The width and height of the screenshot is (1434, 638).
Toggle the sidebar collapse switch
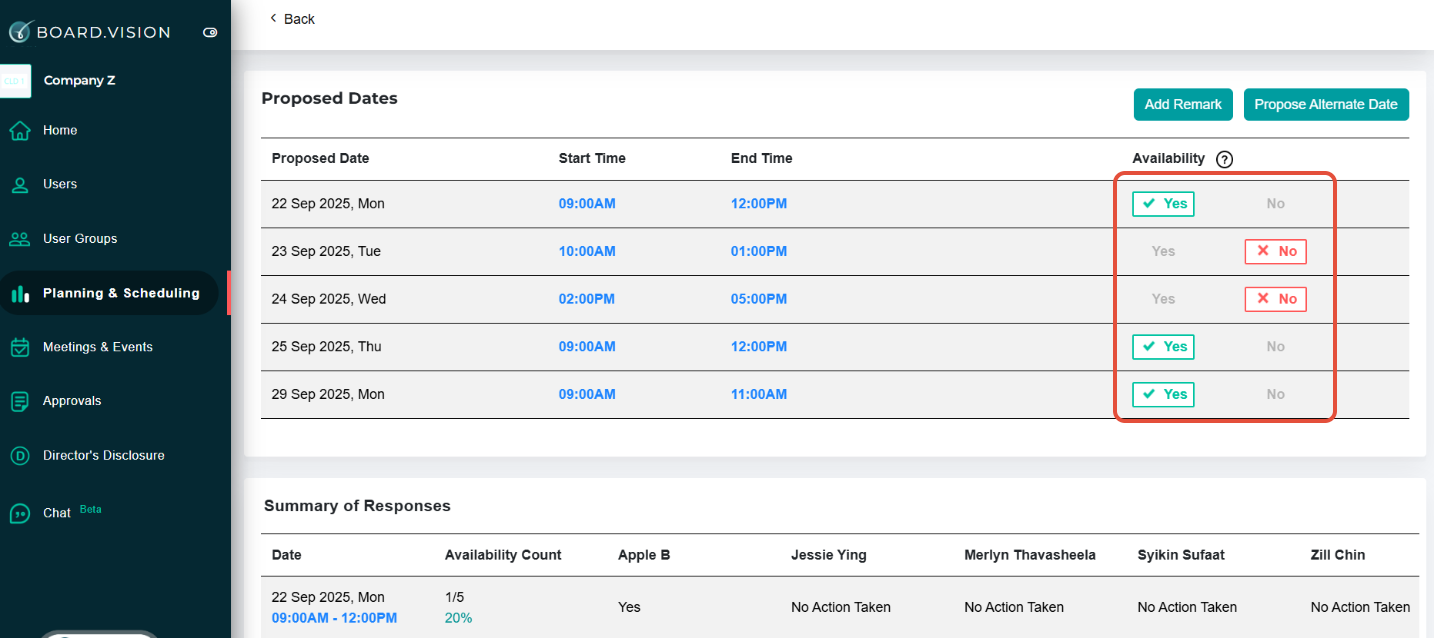pyautogui.click(x=210, y=32)
